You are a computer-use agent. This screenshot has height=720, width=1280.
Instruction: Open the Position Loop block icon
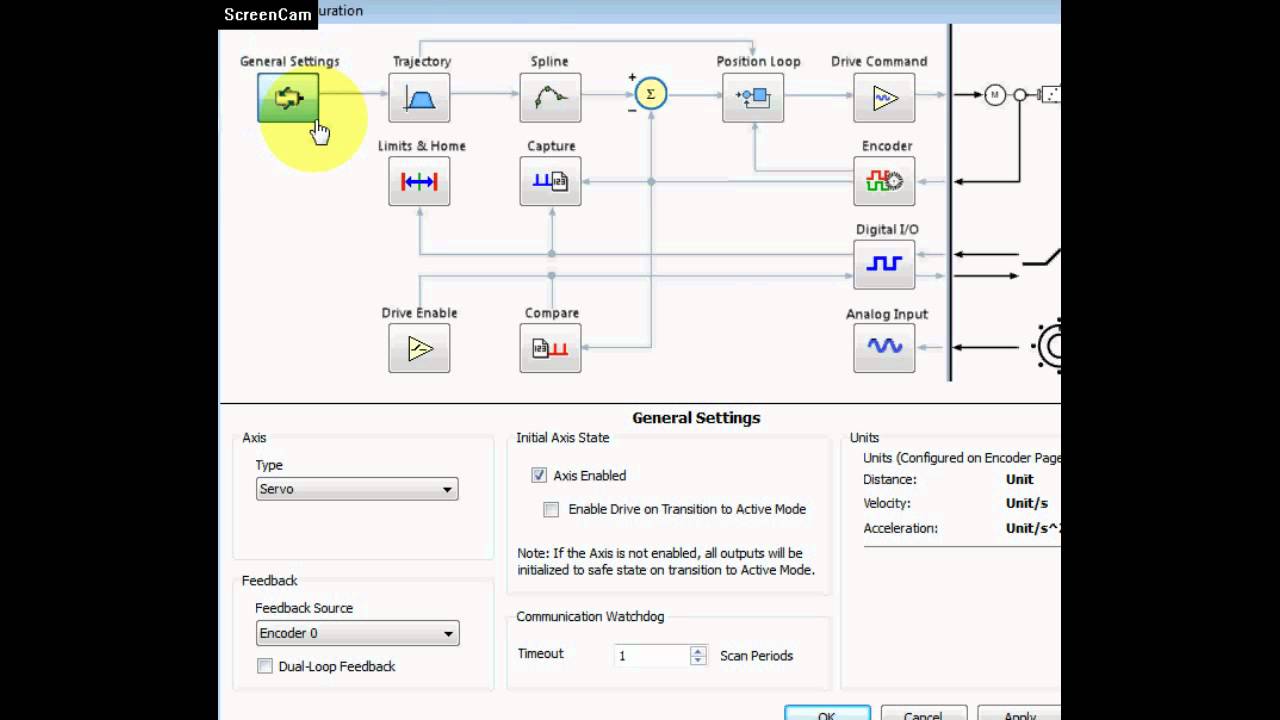[x=753, y=98]
